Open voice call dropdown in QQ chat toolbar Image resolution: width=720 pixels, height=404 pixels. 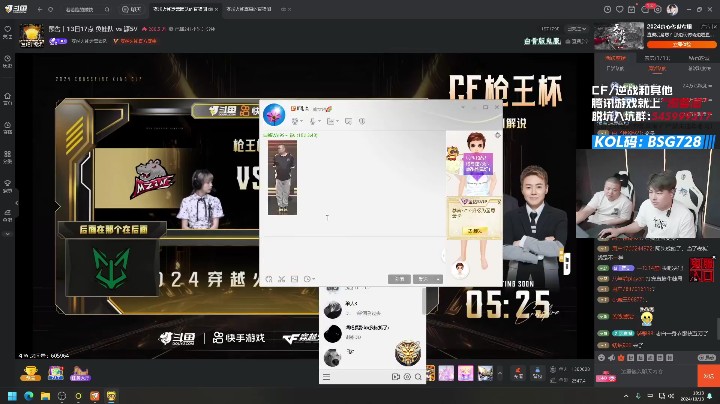click(x=314, y=121)
